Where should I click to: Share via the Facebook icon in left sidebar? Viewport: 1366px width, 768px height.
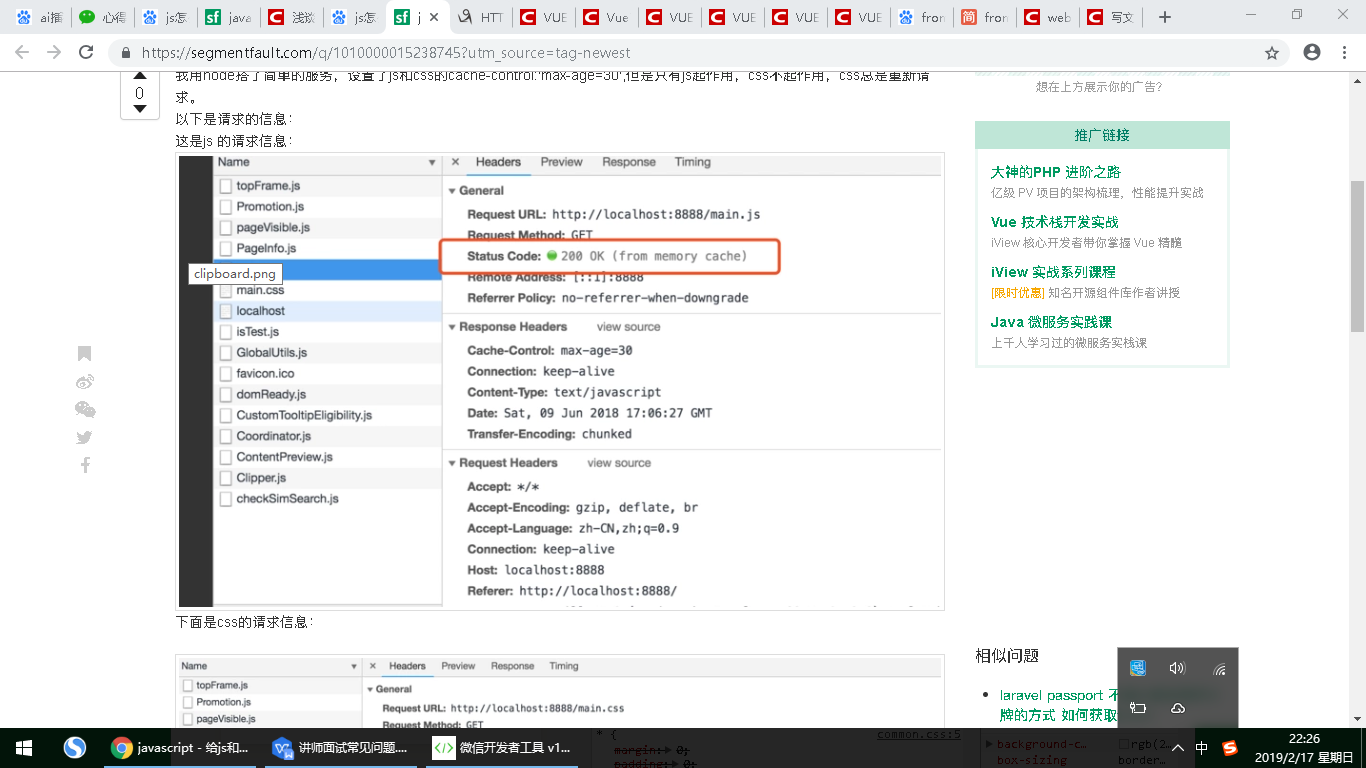84,465
